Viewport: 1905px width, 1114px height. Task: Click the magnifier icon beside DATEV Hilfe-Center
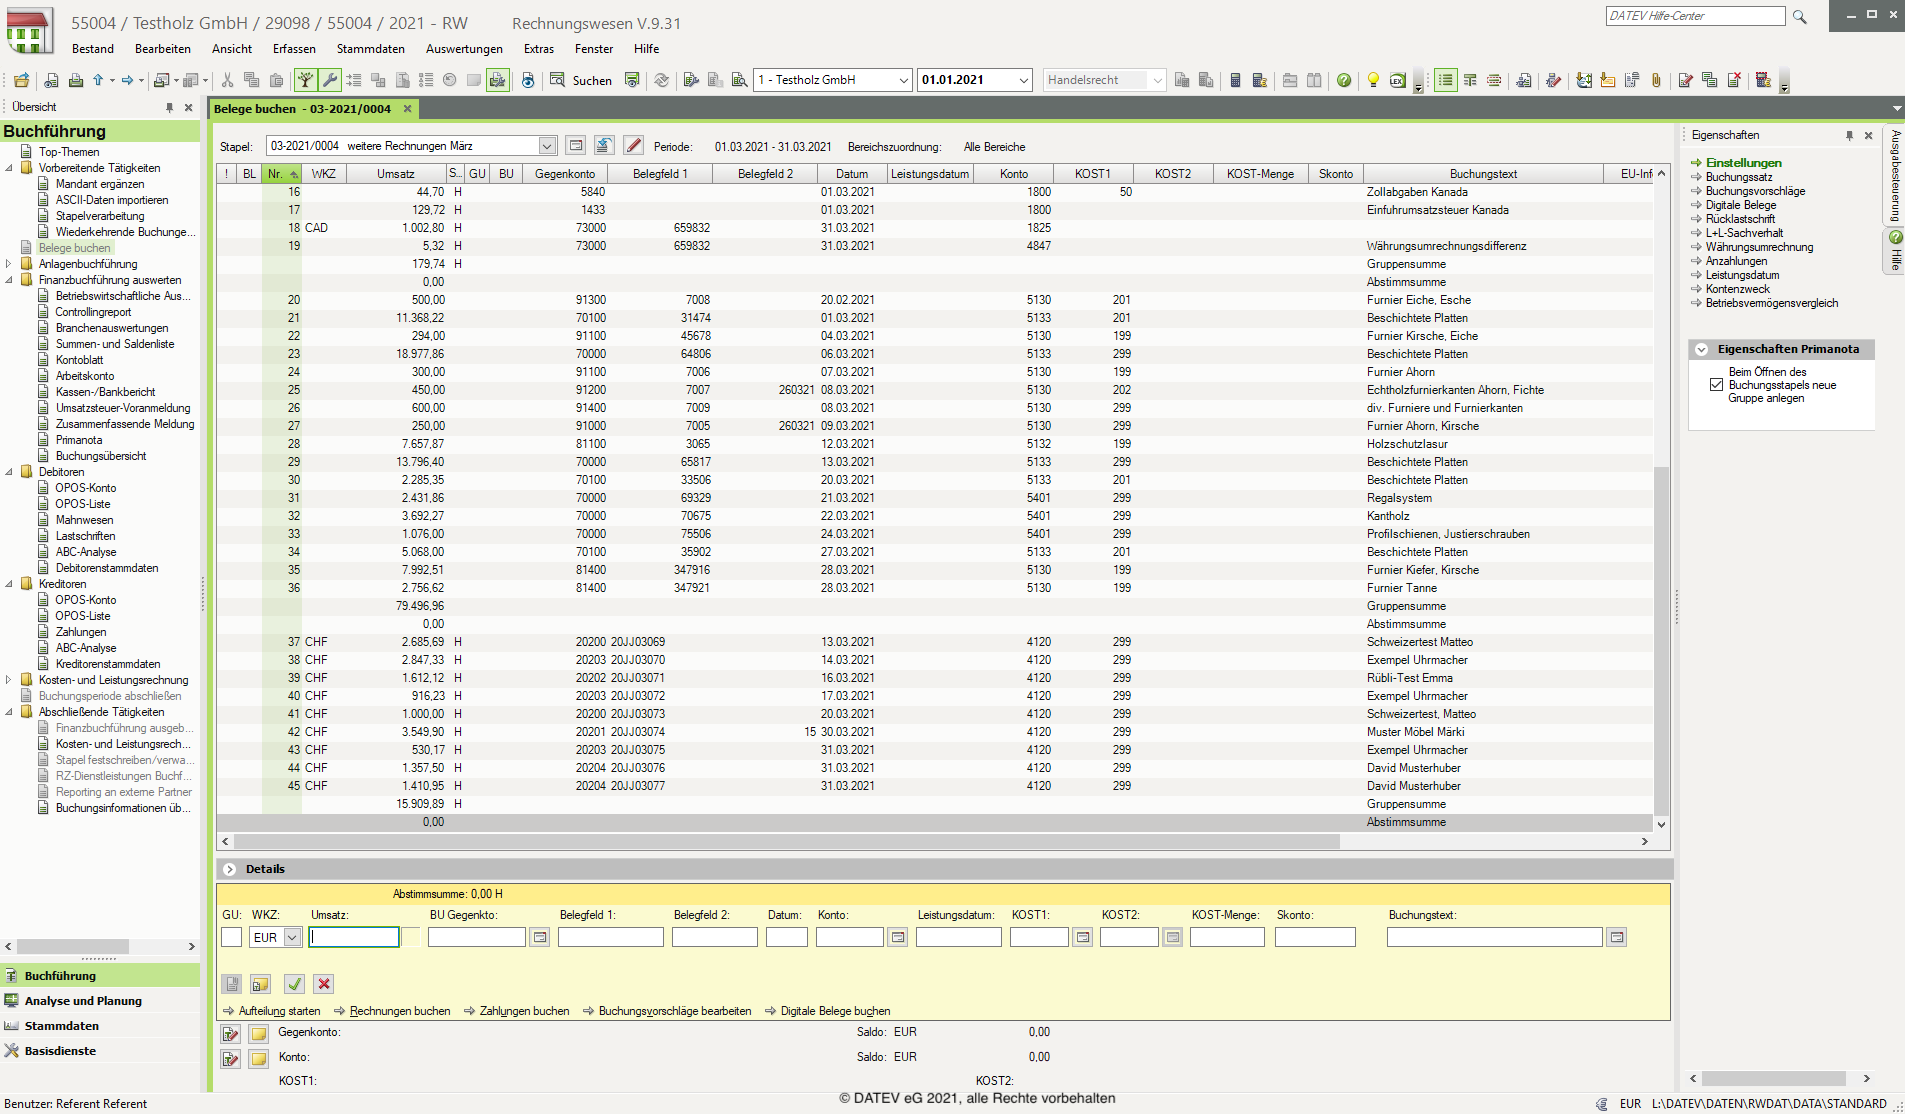1800,17
